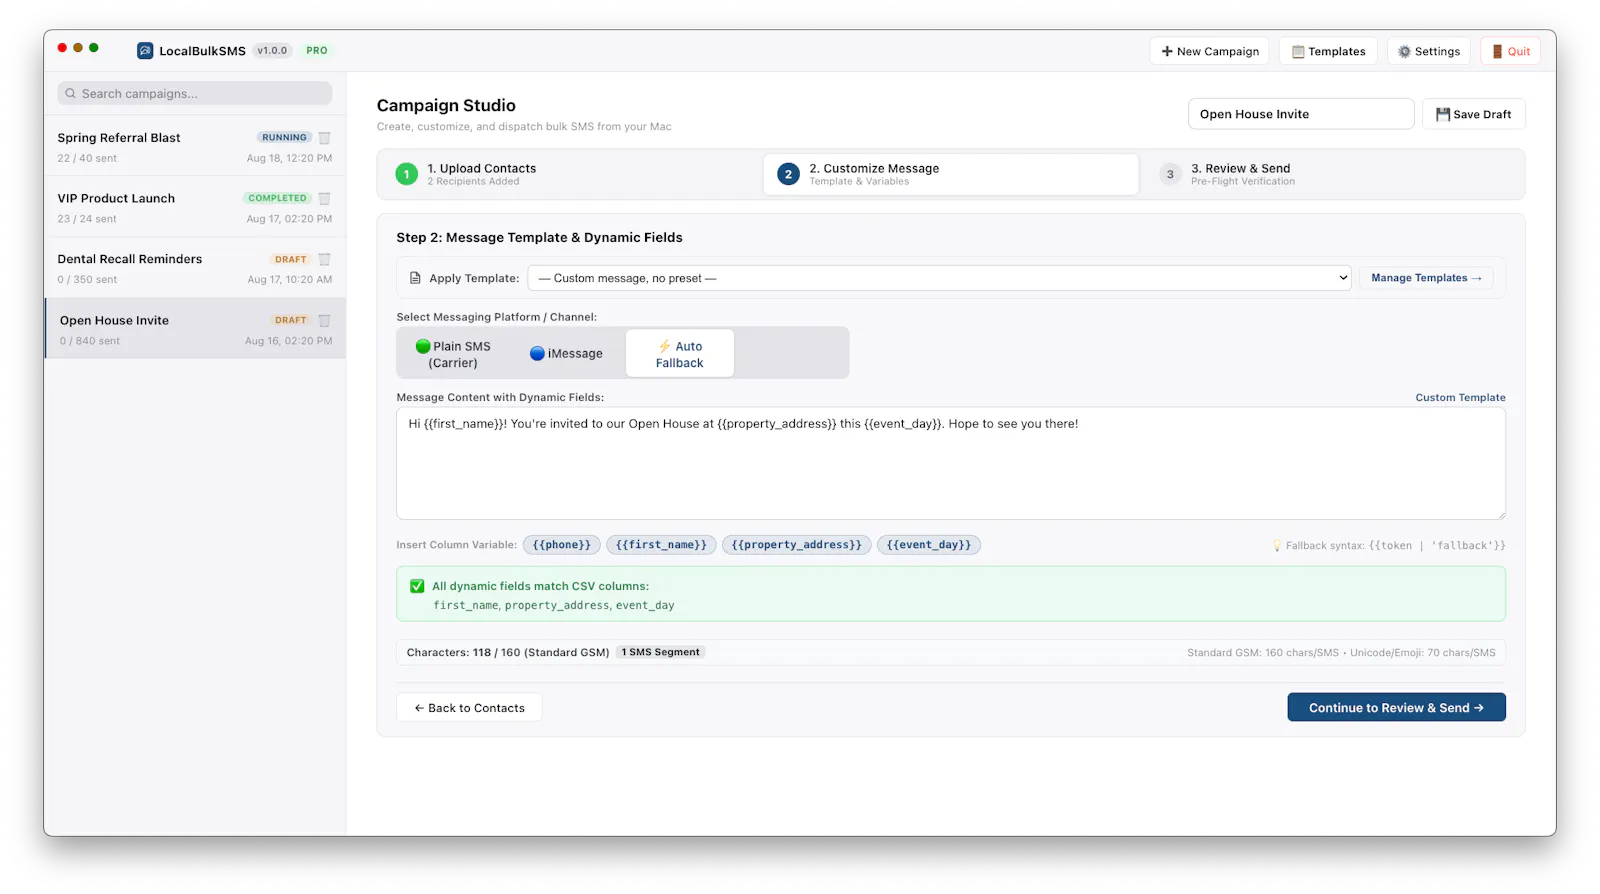The height and width of the screenshot is (894, 1600).
Task: Click Characters: 118 / 160 counter text
Action: point(508,653)
